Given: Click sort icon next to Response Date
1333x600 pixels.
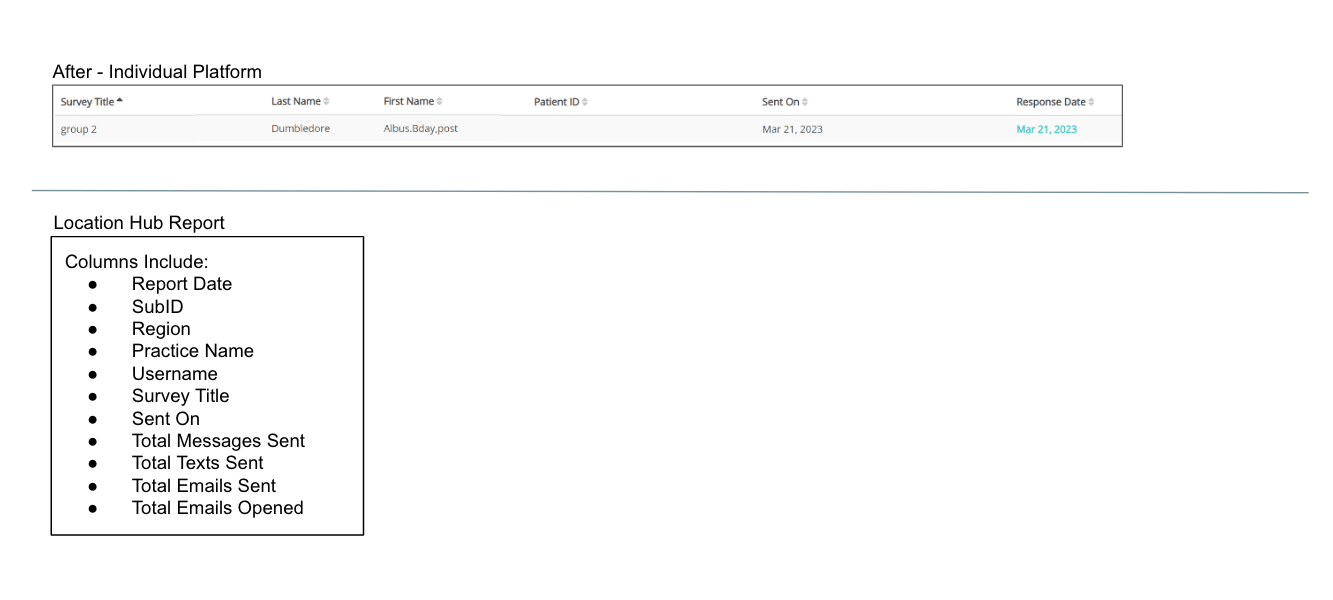Looking at the screenshot, I should pyautogui.click(x=1091, y=102).
